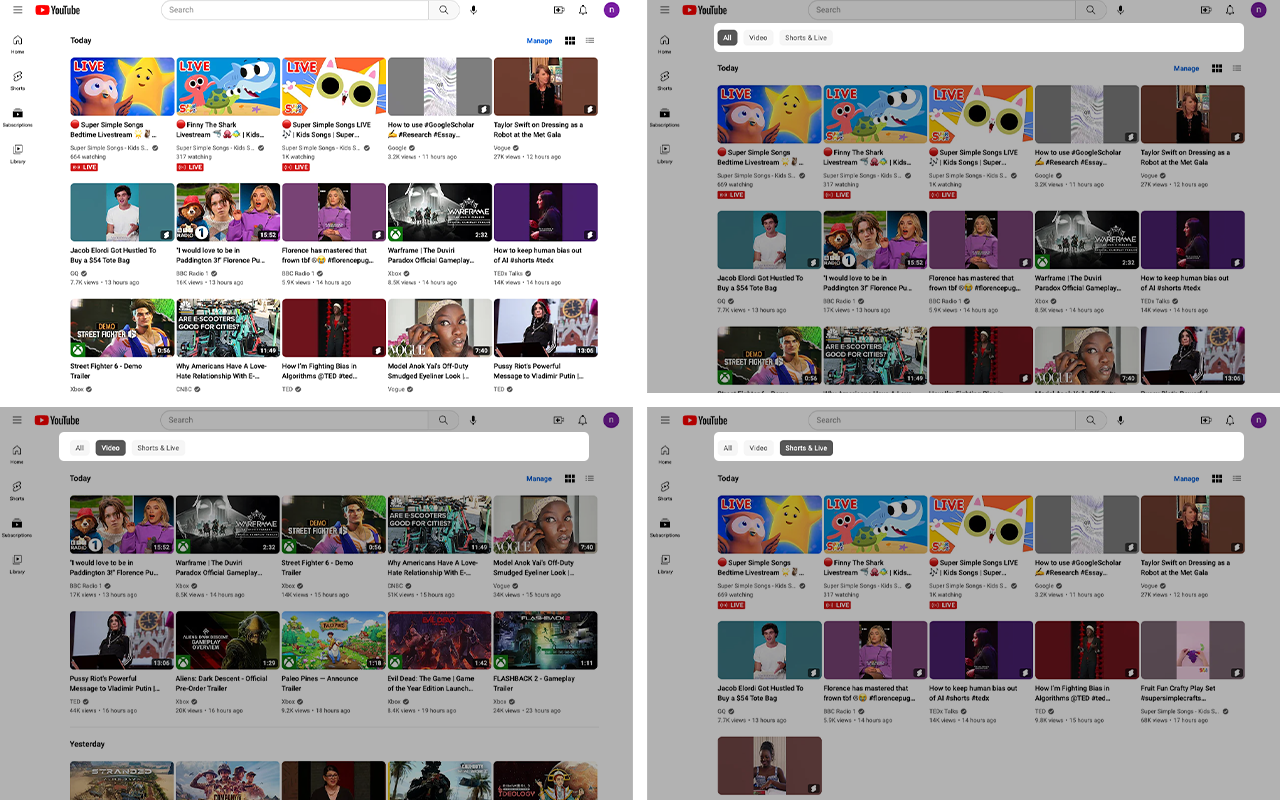Click Video chip in view with All chip active
The height and width of the screenshot is (800, 1280).
758,38
